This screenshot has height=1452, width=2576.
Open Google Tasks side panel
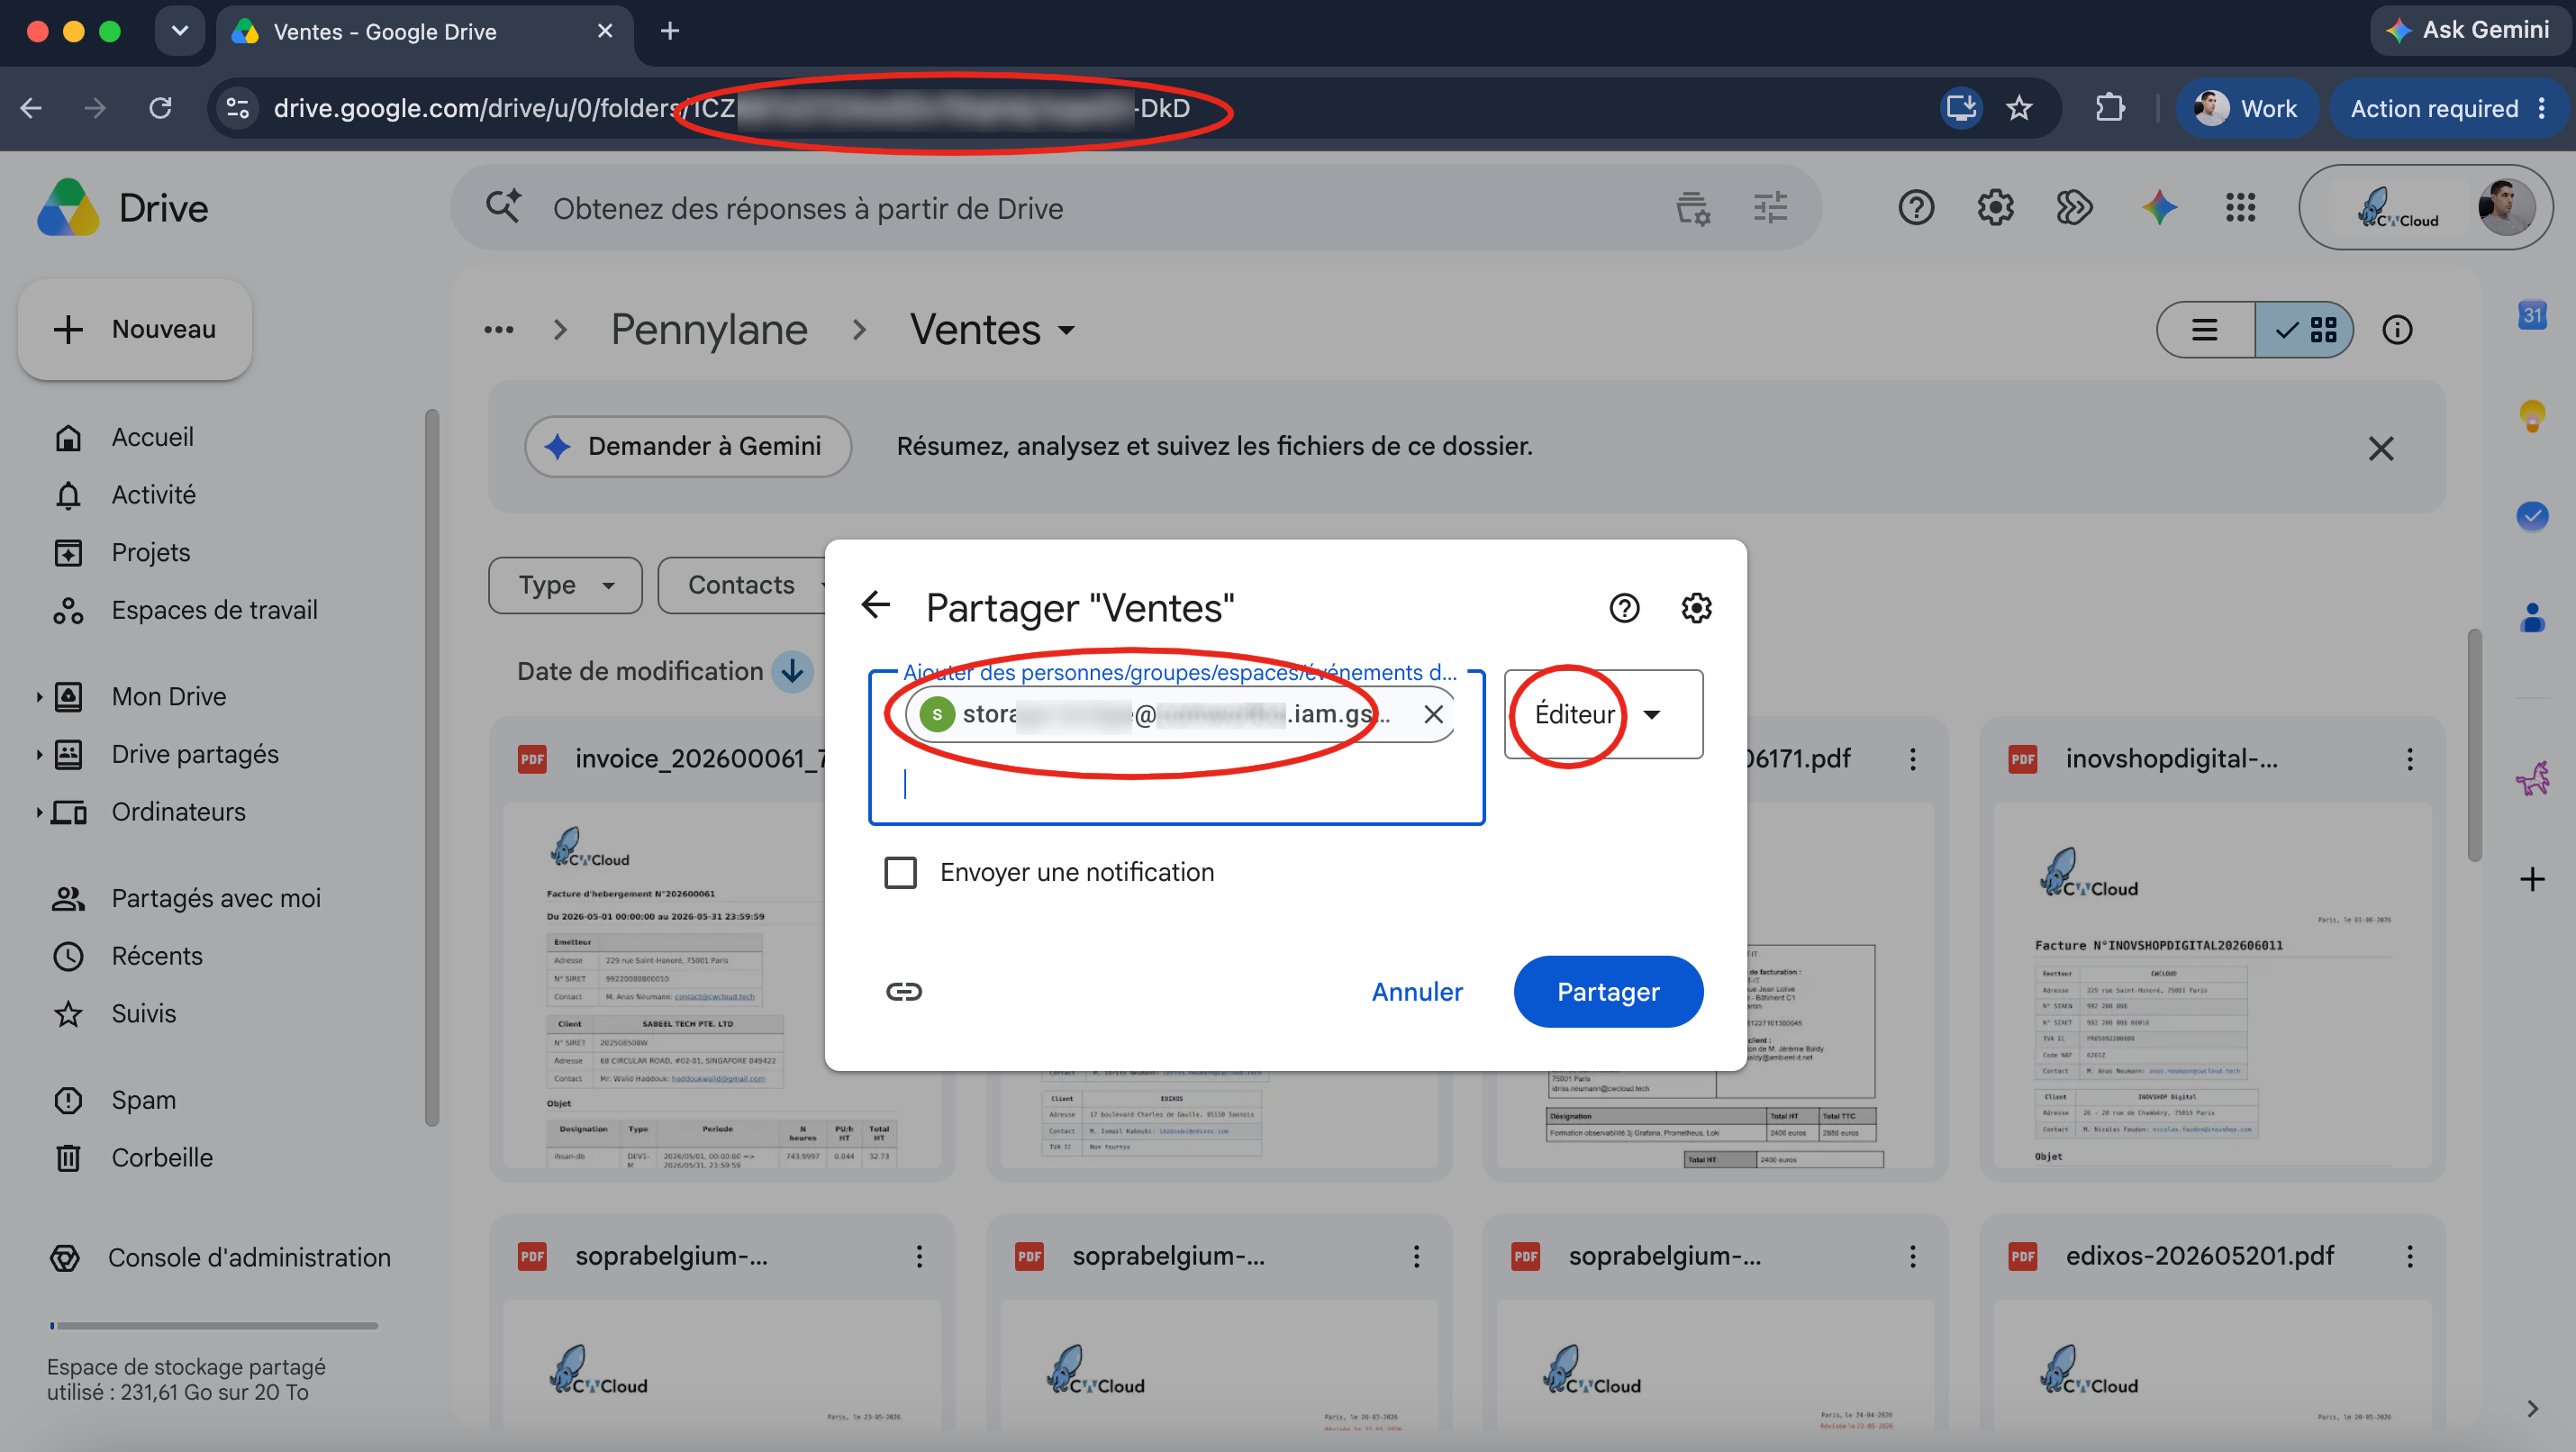click(2532, 516)
